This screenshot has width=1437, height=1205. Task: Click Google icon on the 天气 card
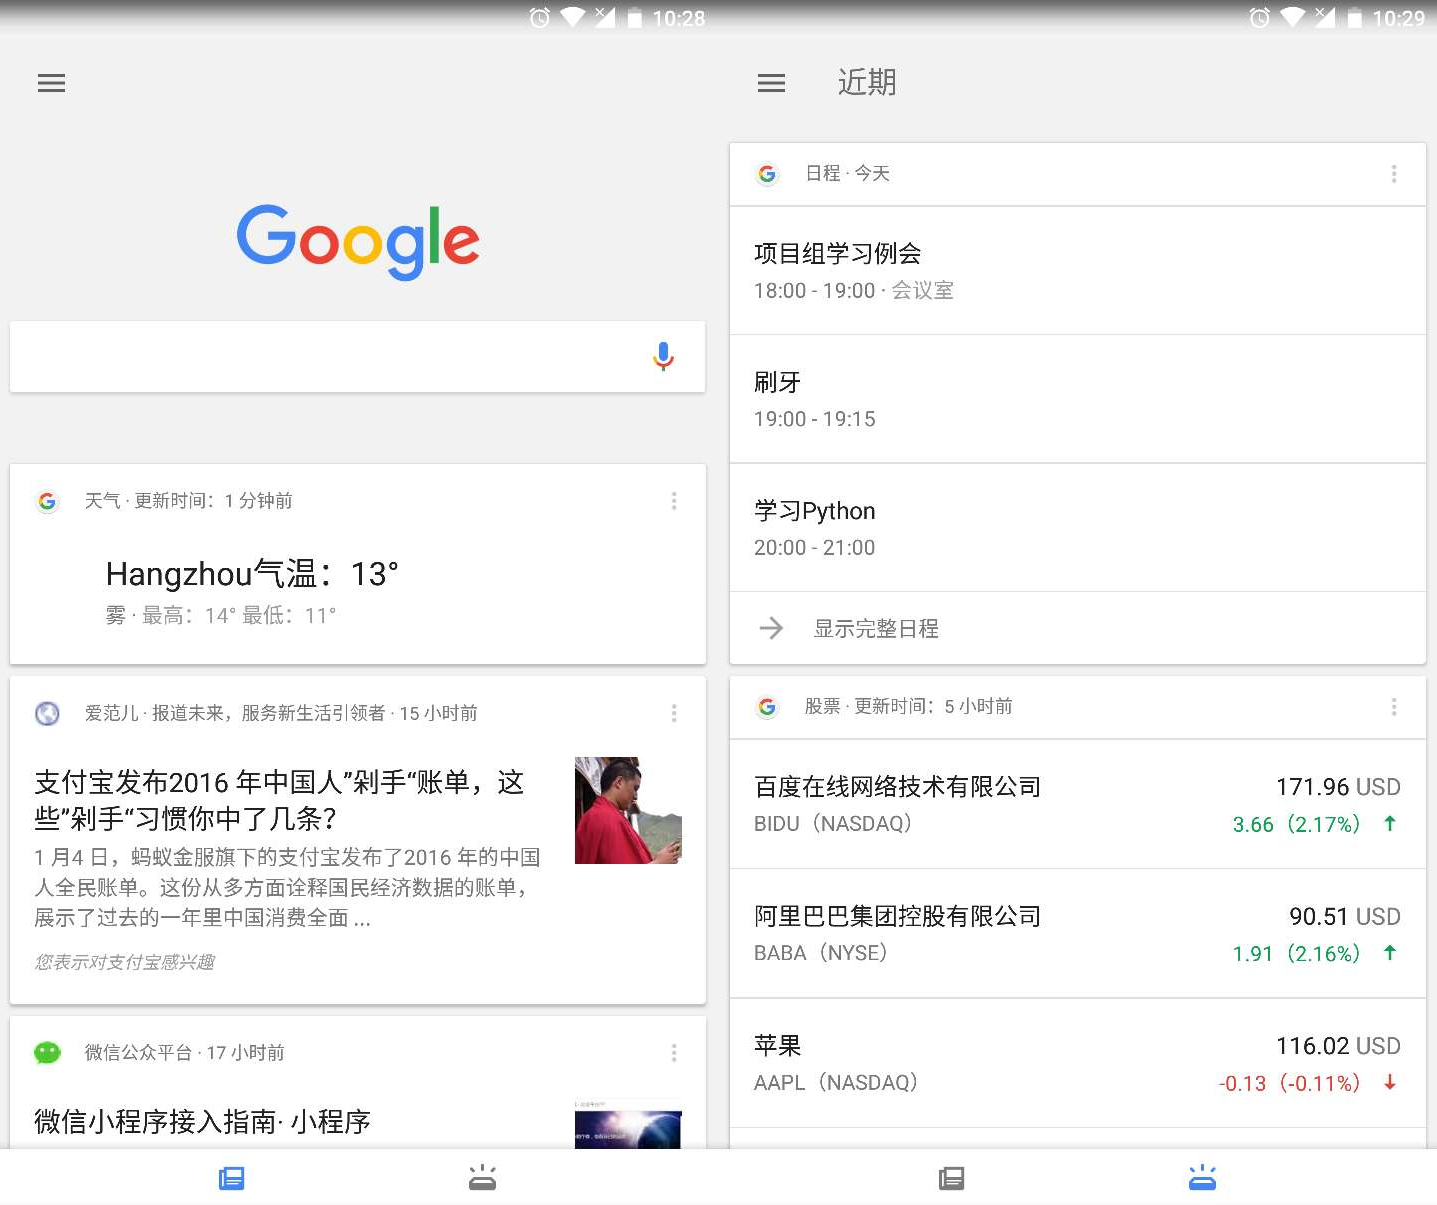point(47,501)
